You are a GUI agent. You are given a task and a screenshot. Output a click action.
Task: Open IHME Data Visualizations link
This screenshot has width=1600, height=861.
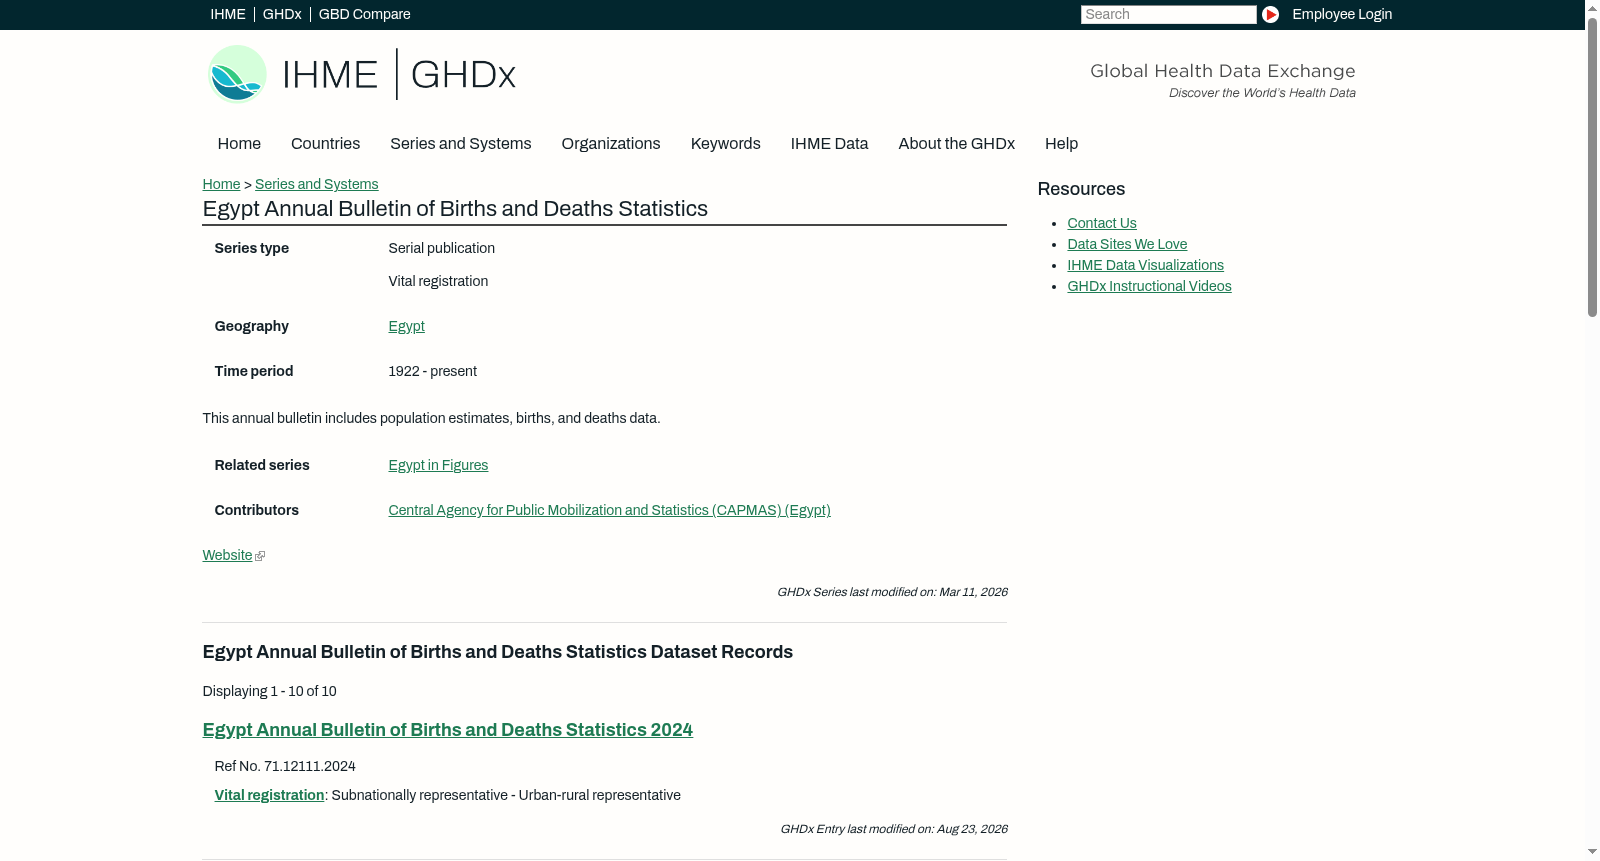coord(1145,265)
